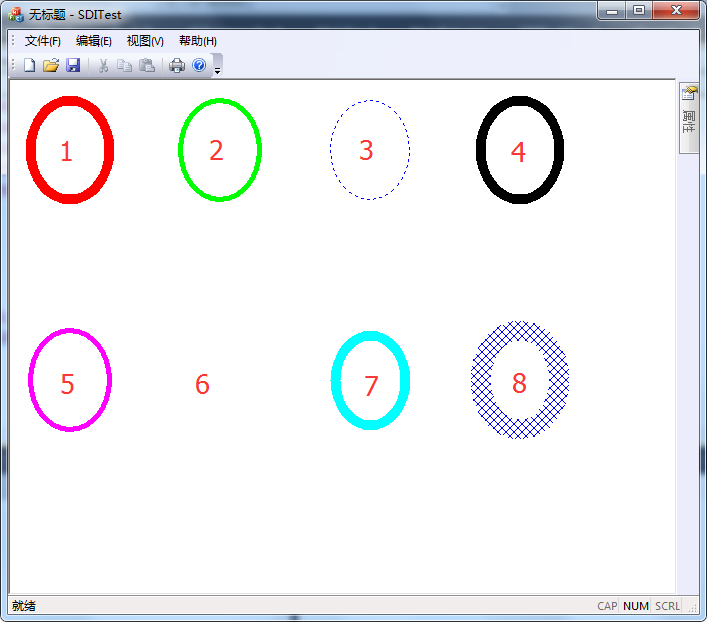Click the New document toolbar icon

click(29, 65)
